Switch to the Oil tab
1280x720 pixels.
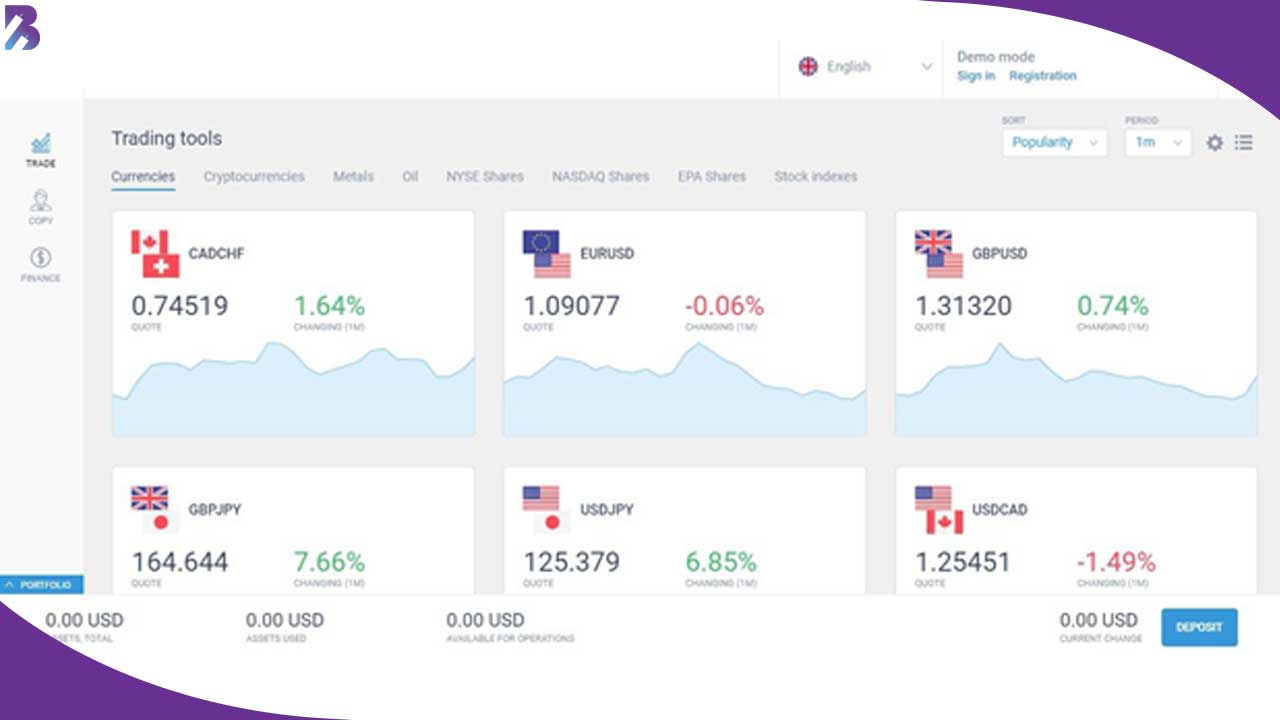(410, 177)
